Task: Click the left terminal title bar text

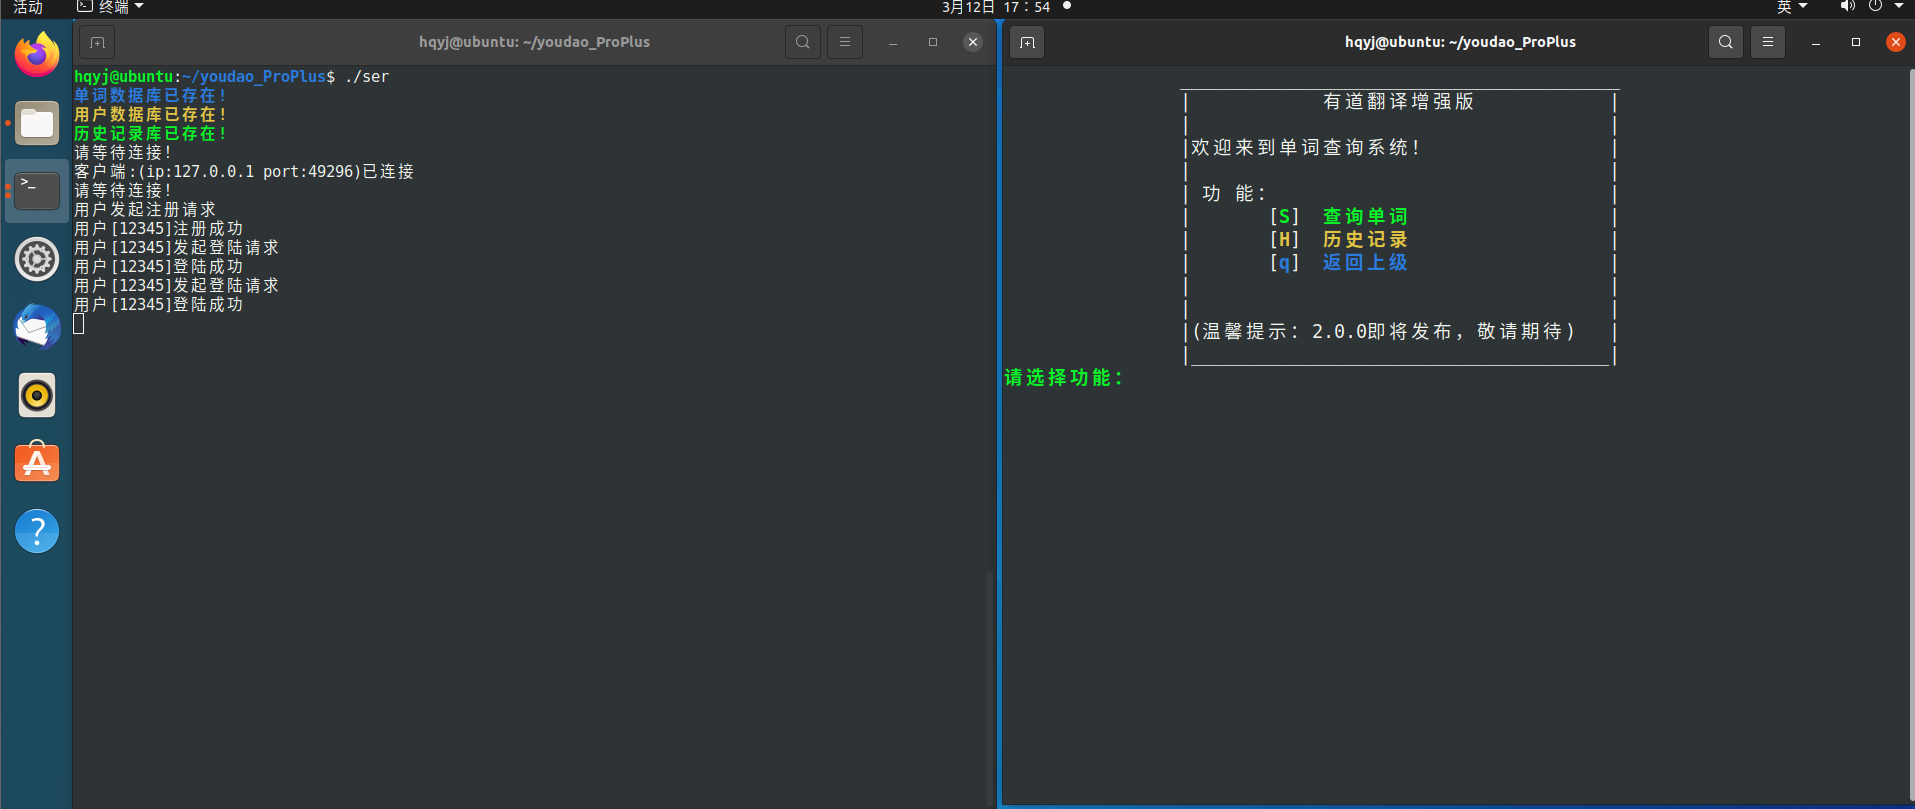Action: pyautogui.click(x=534, y=42)
